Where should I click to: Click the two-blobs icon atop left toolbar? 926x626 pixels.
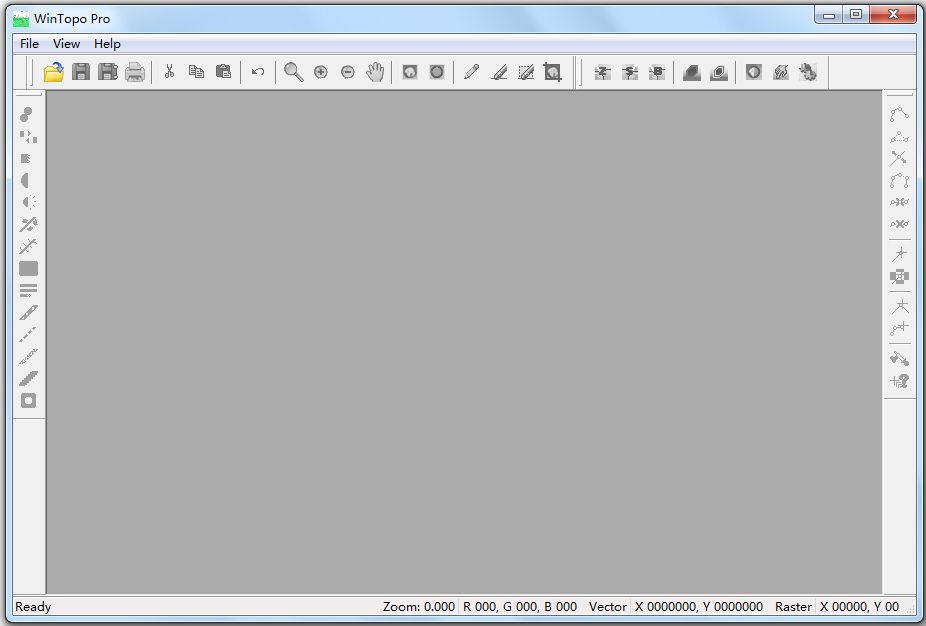pos(27,115)
